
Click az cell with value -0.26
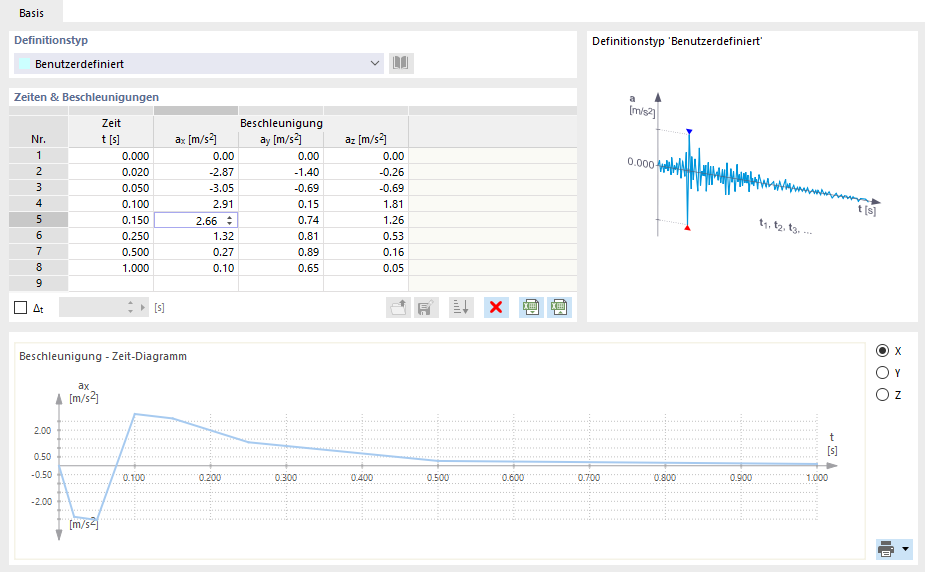366,172
